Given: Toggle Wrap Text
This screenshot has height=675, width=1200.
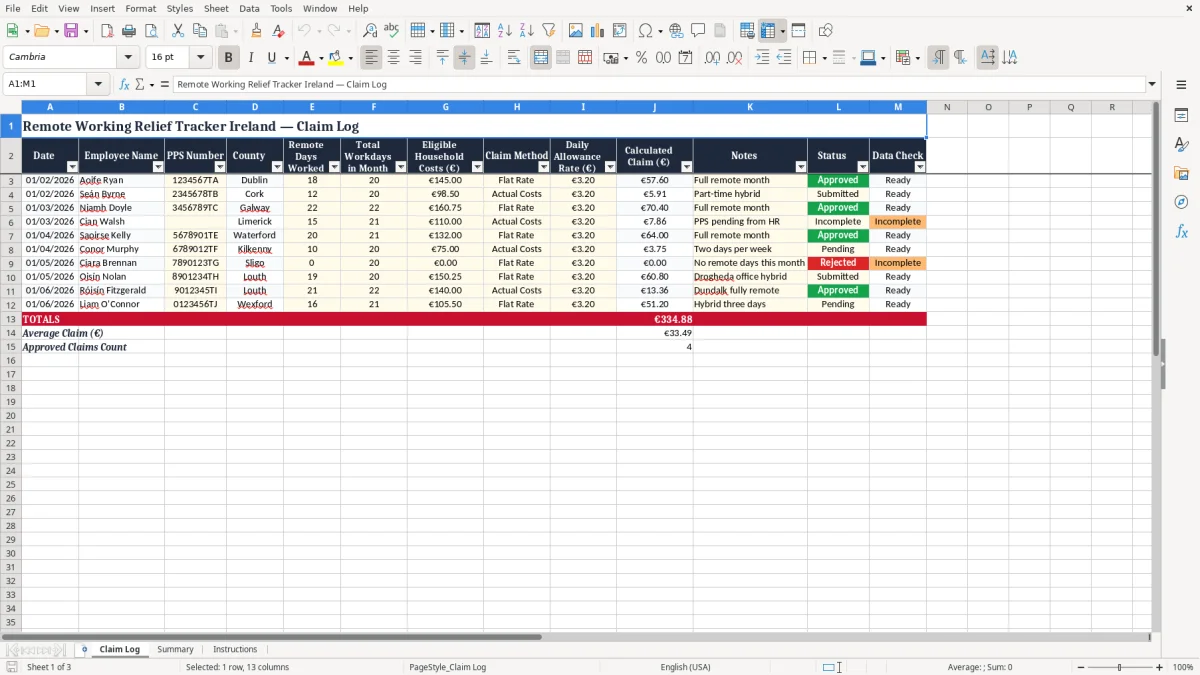Looking at the screenshot, I should pyautogui.click(x=514, y=58).
